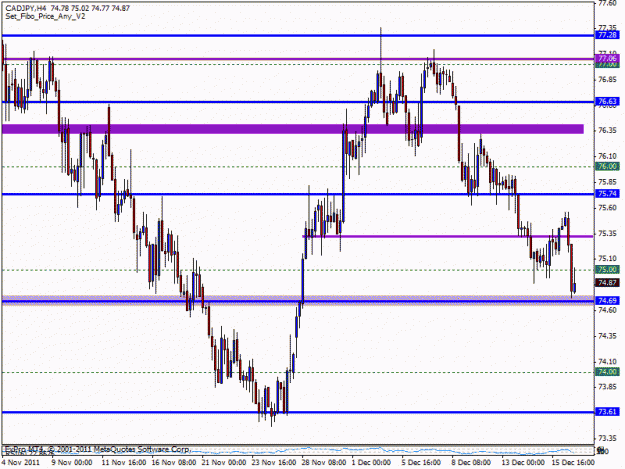Select the shaded support band at 74.69
The image size is (625, 469).
click(x=298, y=300)
